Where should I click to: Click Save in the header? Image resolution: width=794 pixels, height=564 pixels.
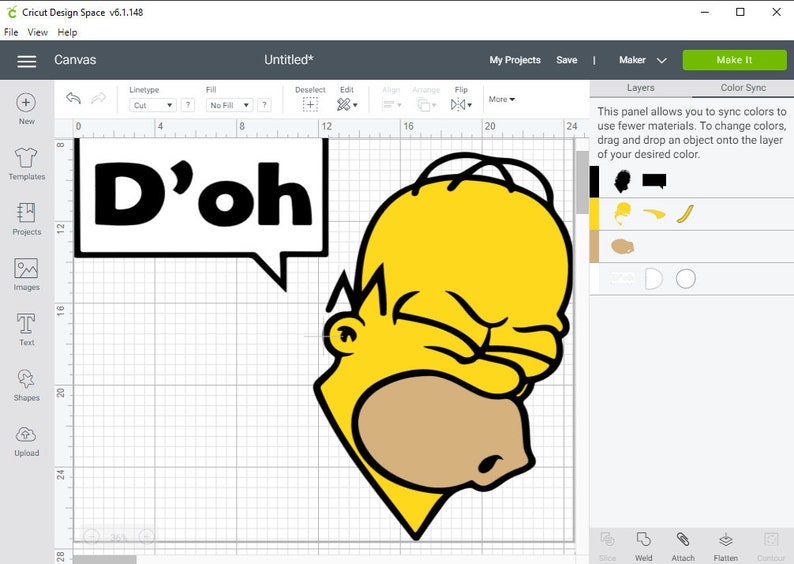[x=567, y=60]
